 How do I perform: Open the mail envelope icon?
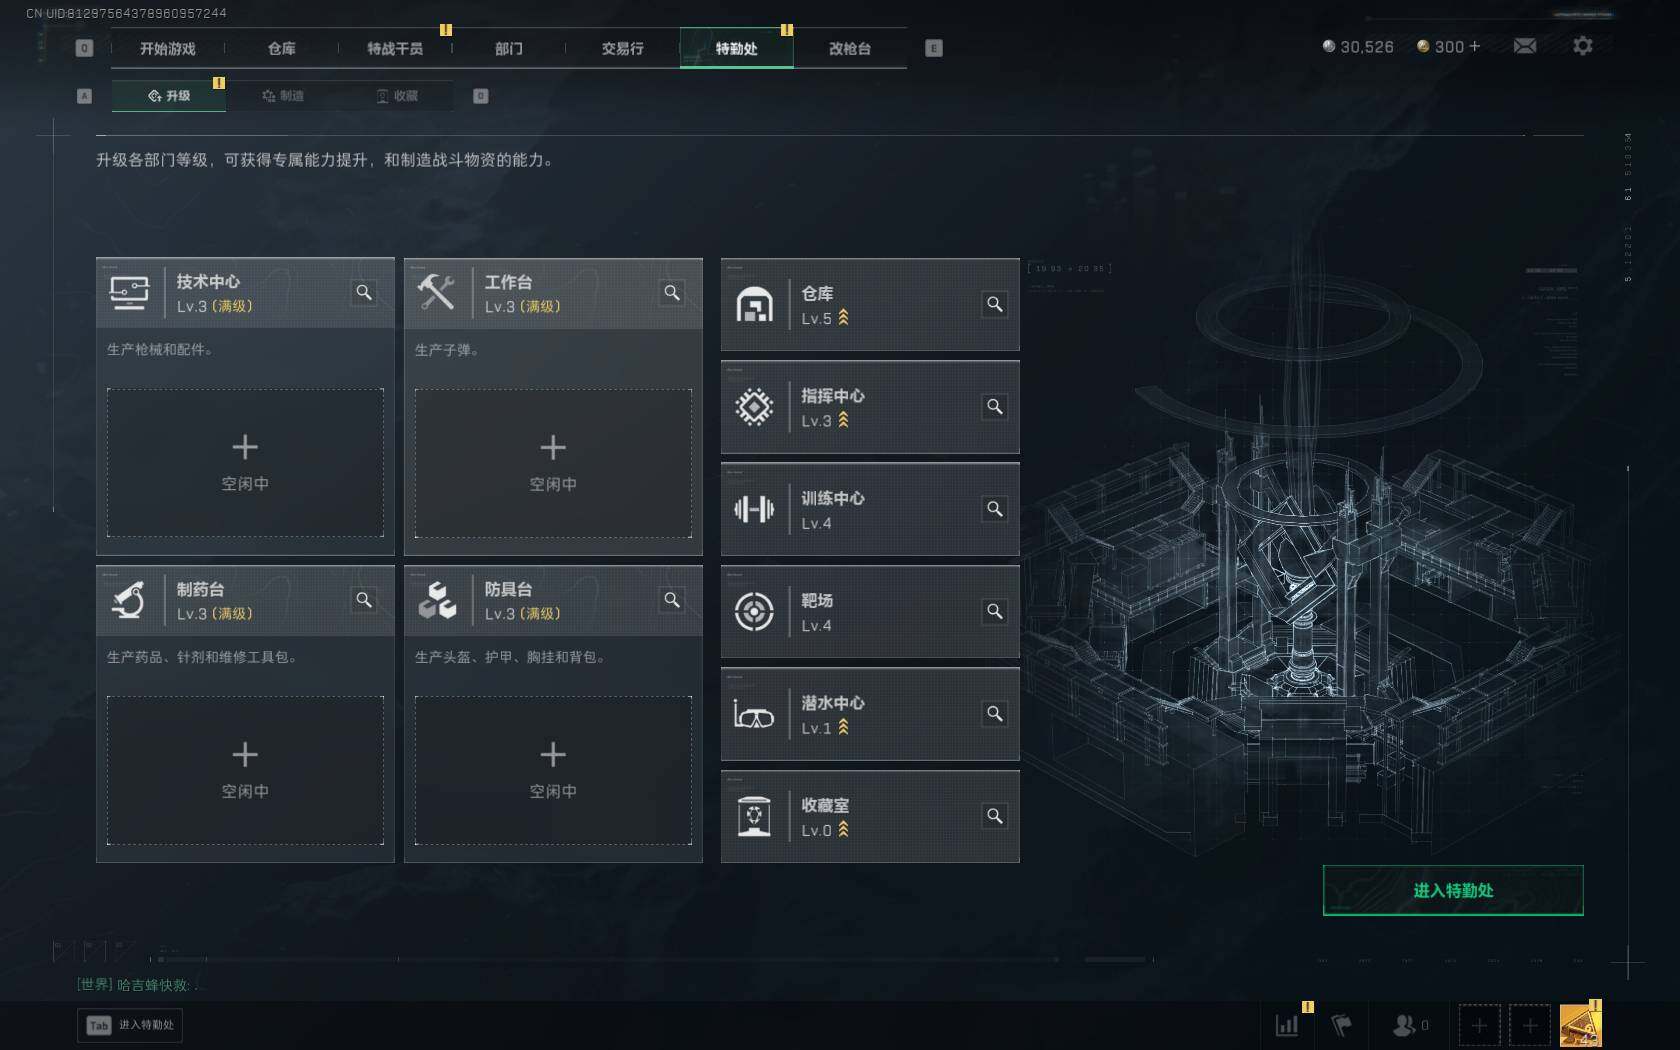1525,46
